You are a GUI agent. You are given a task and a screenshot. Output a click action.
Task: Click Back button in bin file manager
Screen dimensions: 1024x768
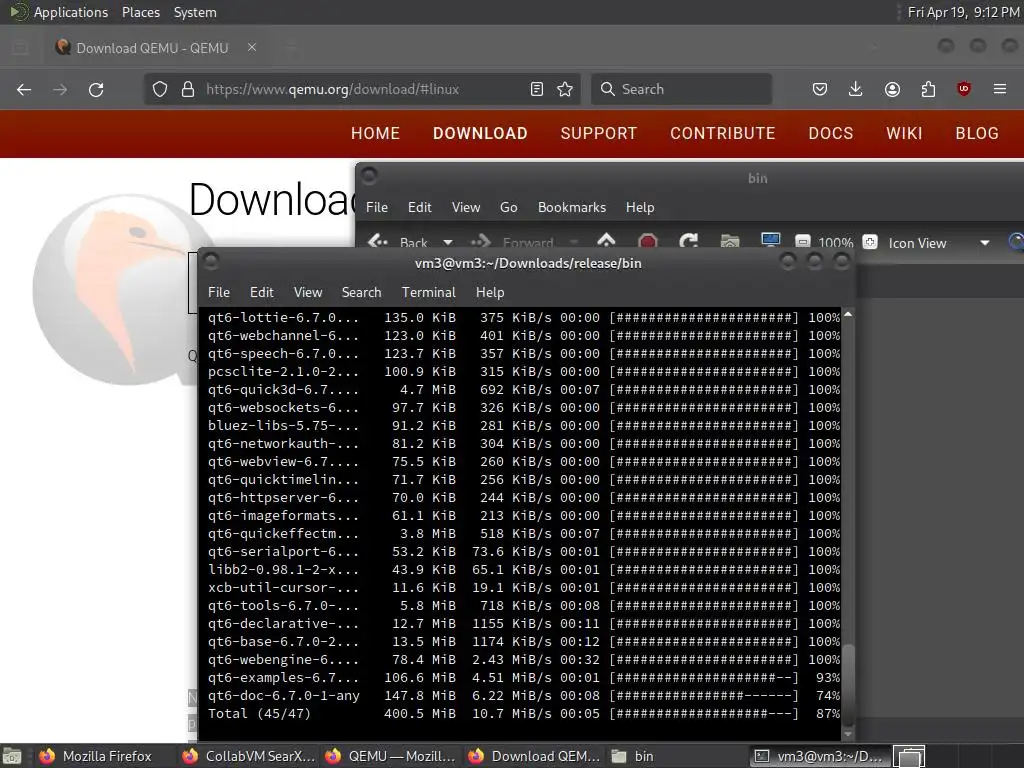398,242
